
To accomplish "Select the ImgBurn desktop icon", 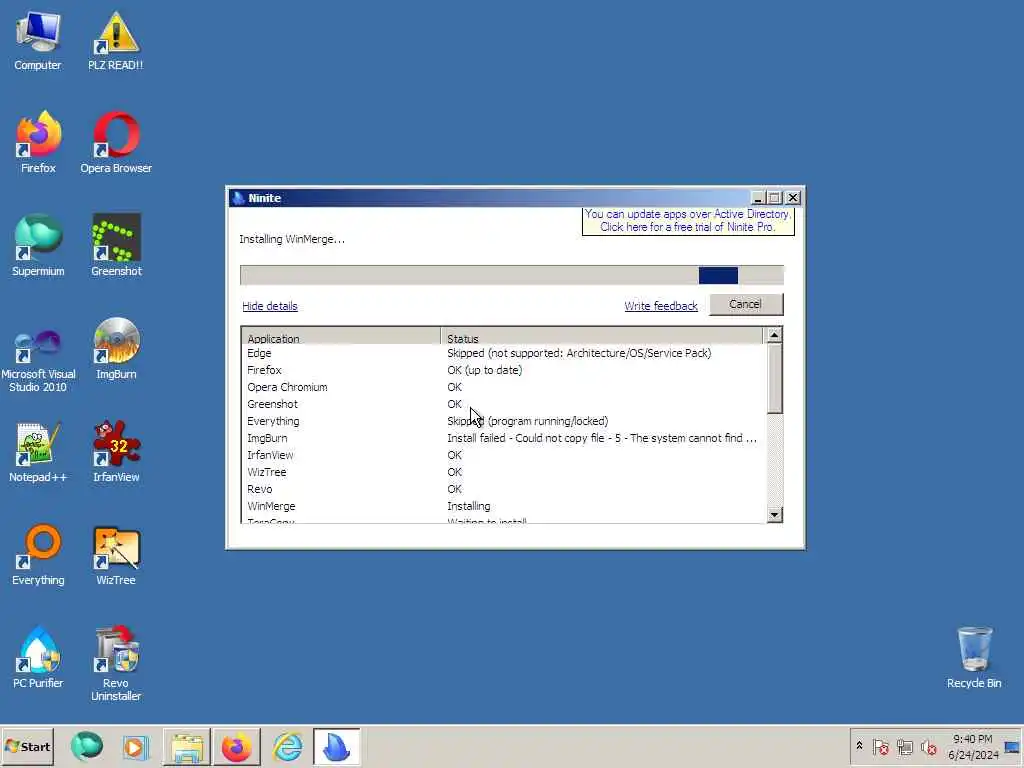I will (116, 349).
